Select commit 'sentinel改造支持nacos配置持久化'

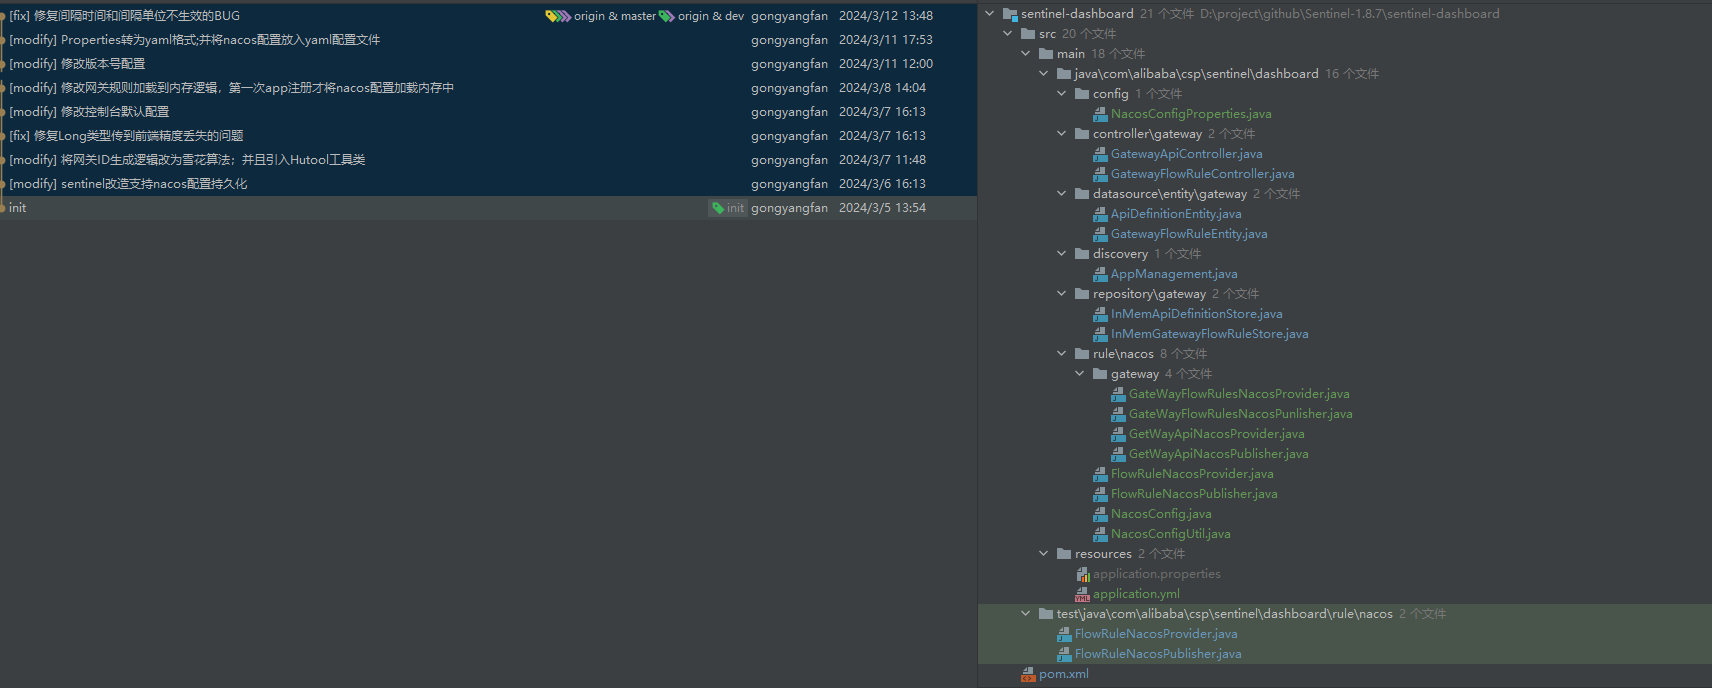click(488, 184)
